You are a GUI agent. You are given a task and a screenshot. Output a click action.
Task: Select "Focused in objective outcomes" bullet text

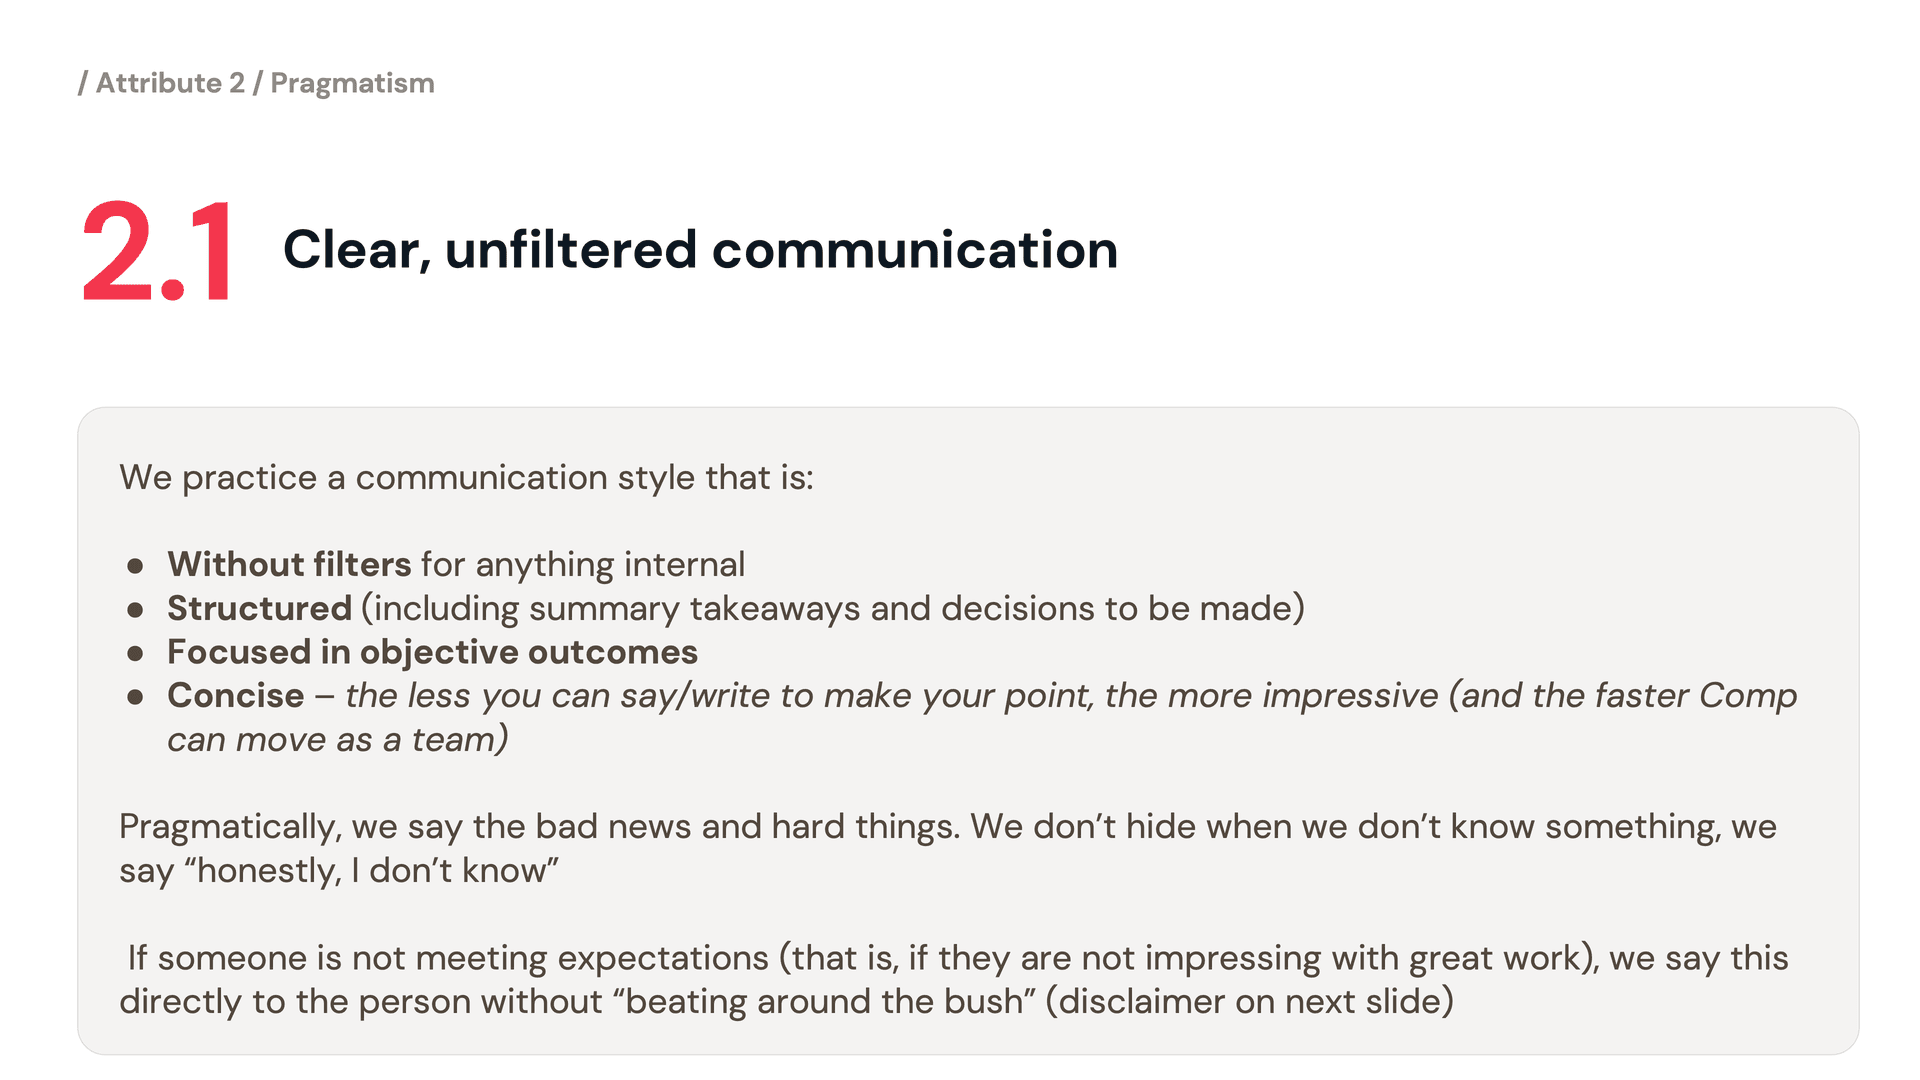click(432, 653)
